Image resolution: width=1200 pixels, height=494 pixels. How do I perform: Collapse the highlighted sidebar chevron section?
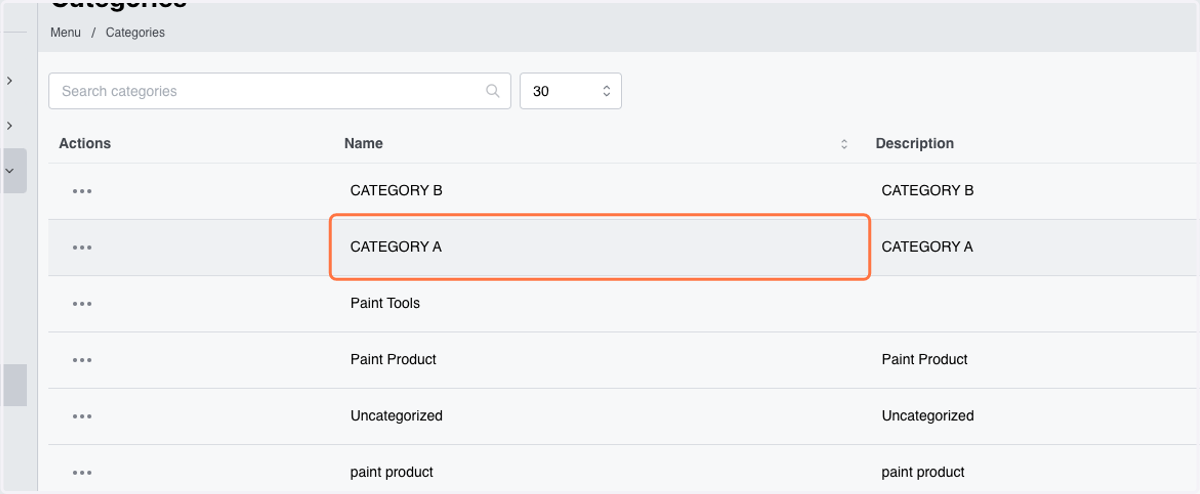pyautogui.click(x=9, y=171)
